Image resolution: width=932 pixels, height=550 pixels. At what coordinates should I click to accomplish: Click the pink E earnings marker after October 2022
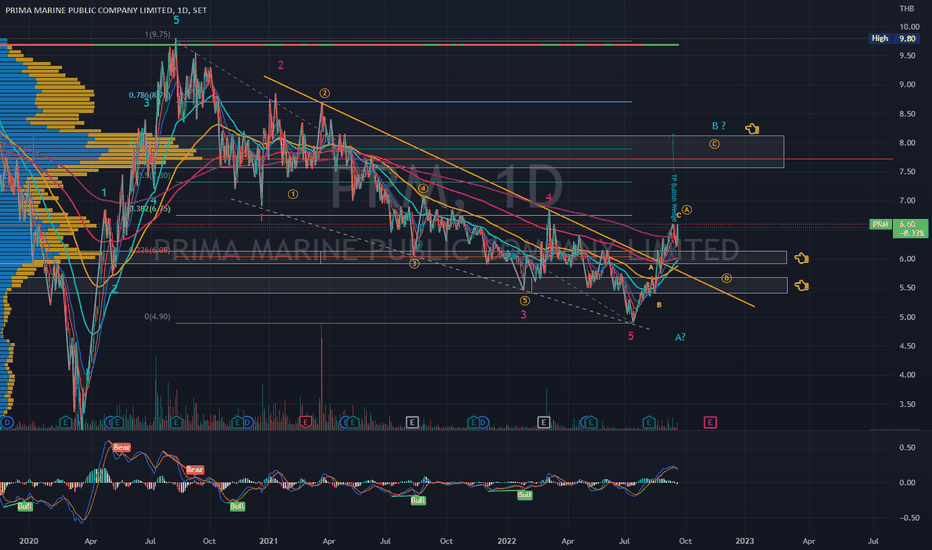pos(710,422)
